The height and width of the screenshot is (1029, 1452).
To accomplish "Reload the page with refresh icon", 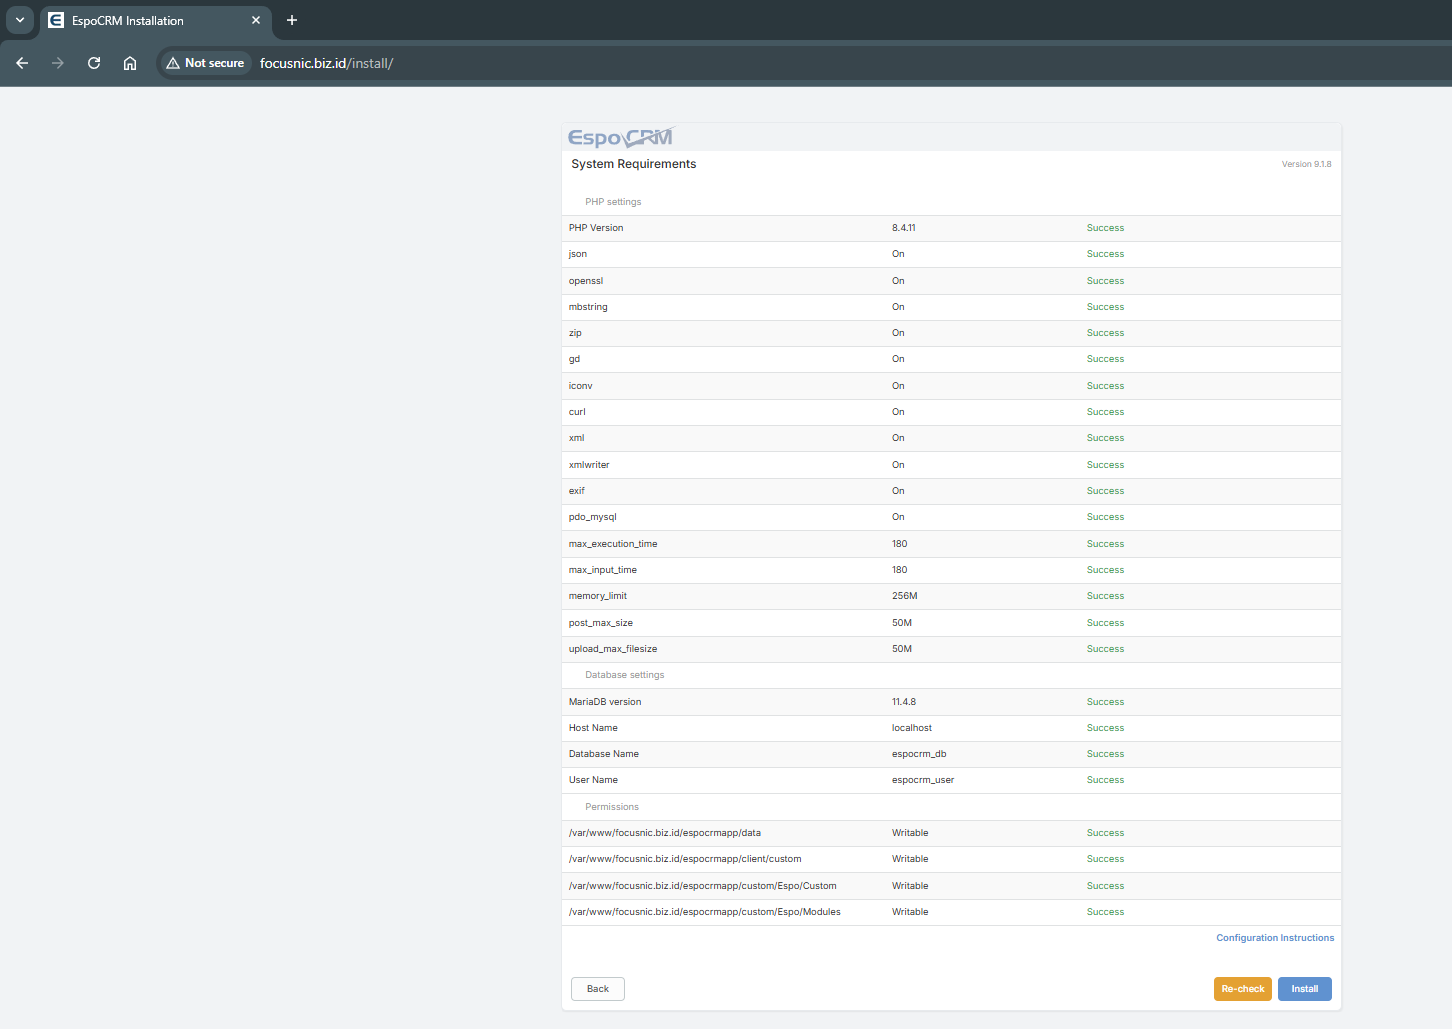I will (94, 63).
